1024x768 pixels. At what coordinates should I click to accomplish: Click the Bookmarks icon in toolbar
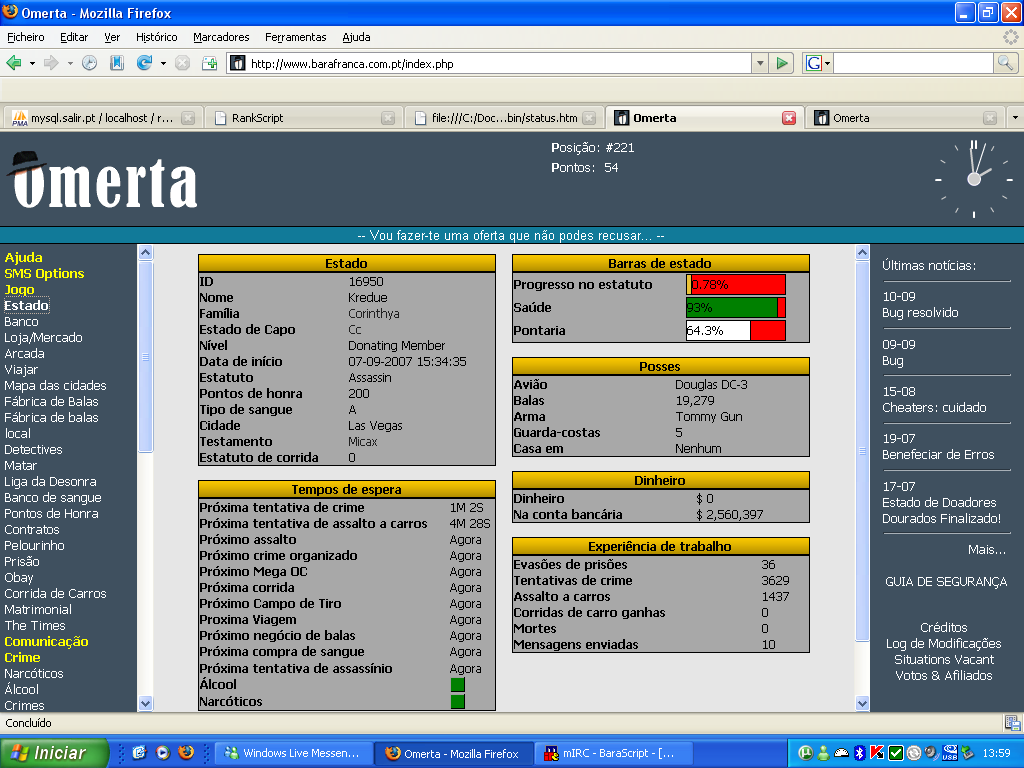pos(117,63)
